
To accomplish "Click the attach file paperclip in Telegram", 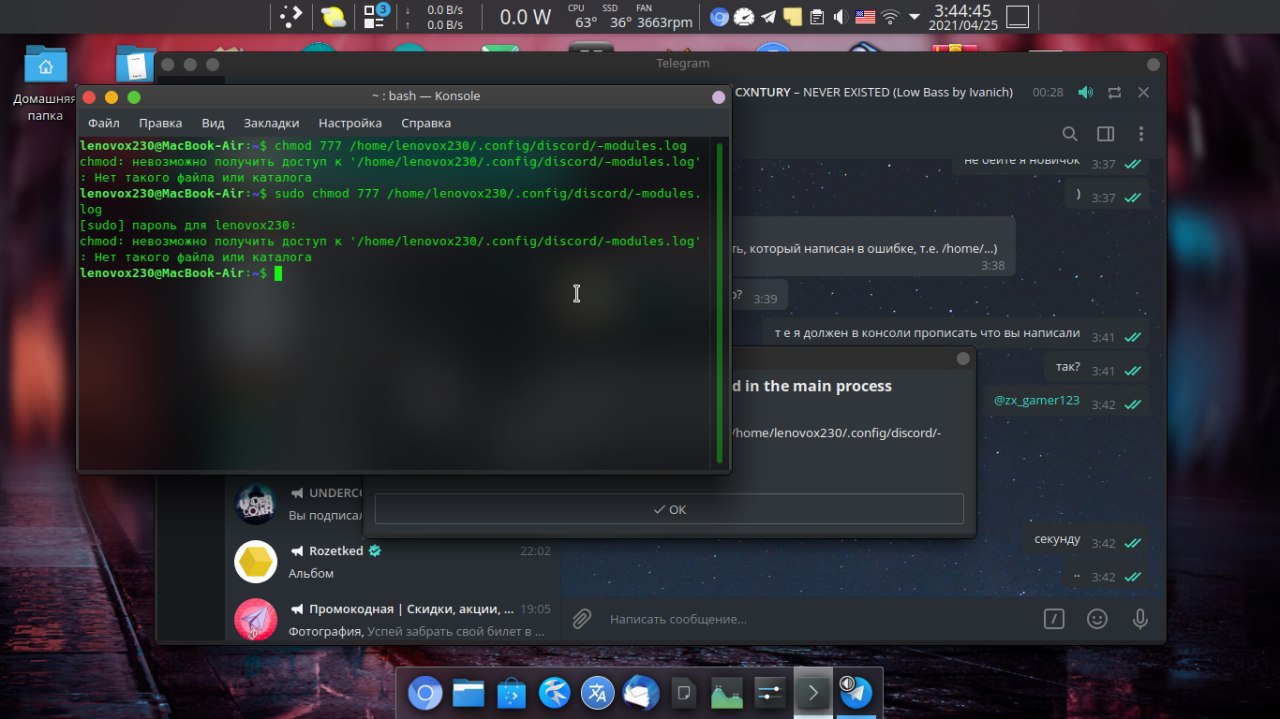I will 582,619.
